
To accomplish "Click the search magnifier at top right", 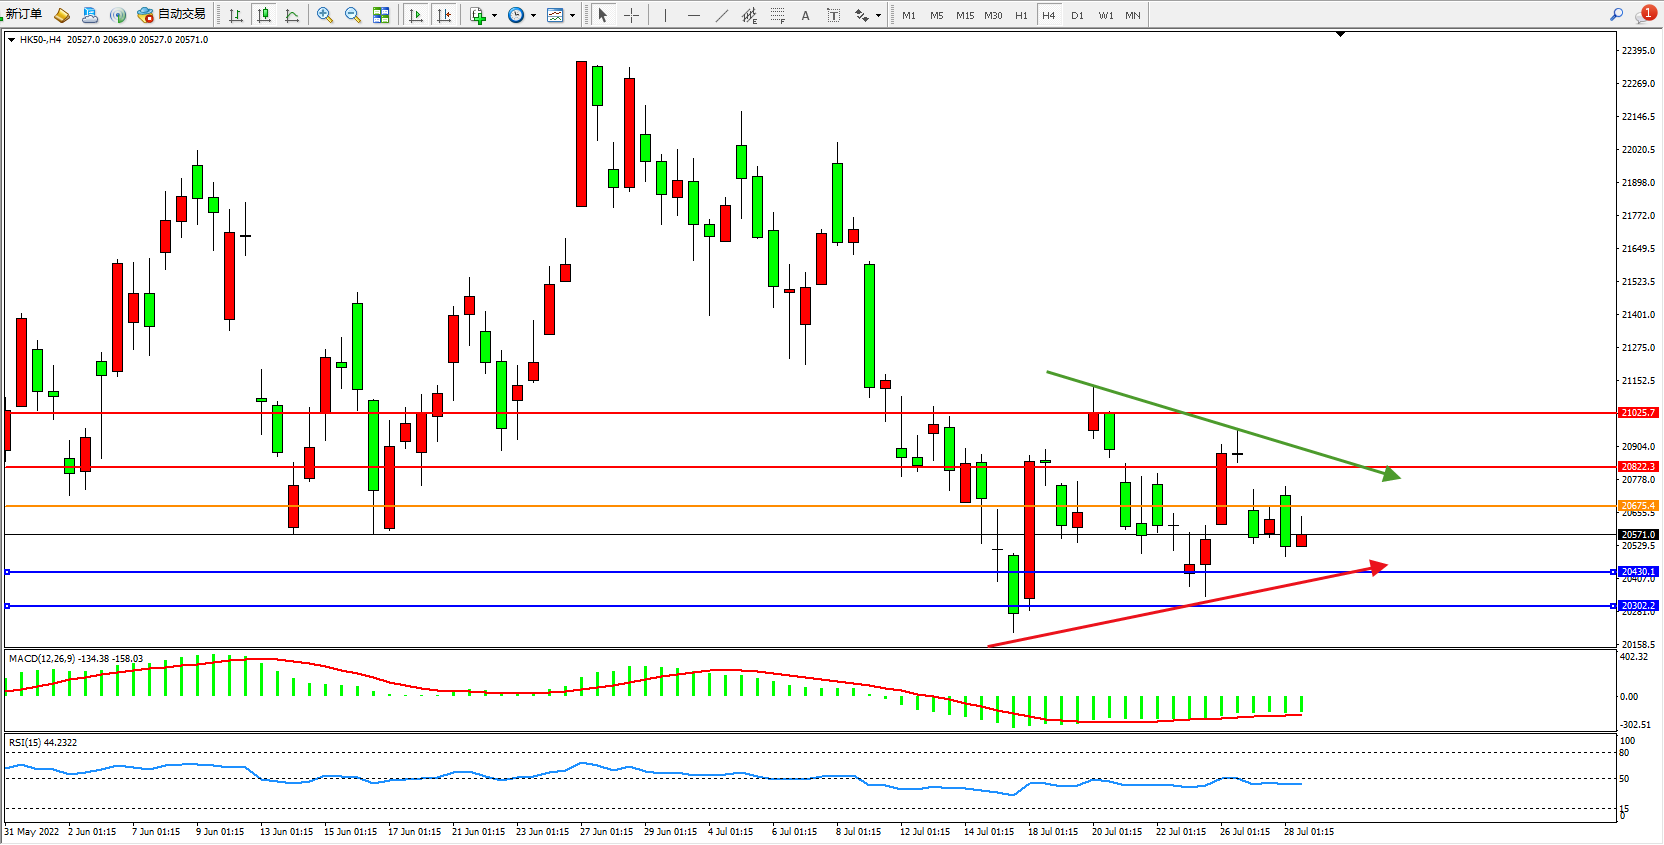I will click(1616, 14).
